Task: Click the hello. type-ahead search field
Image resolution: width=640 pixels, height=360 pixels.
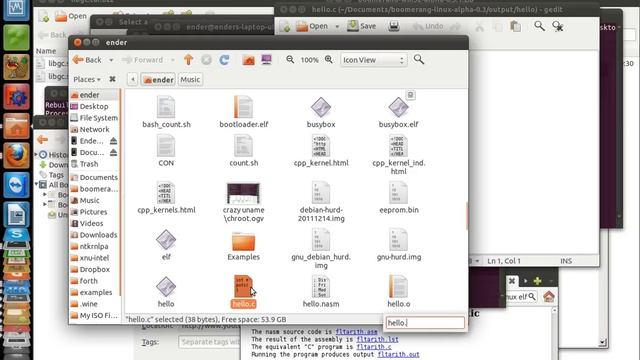Action: click(425, 323)
